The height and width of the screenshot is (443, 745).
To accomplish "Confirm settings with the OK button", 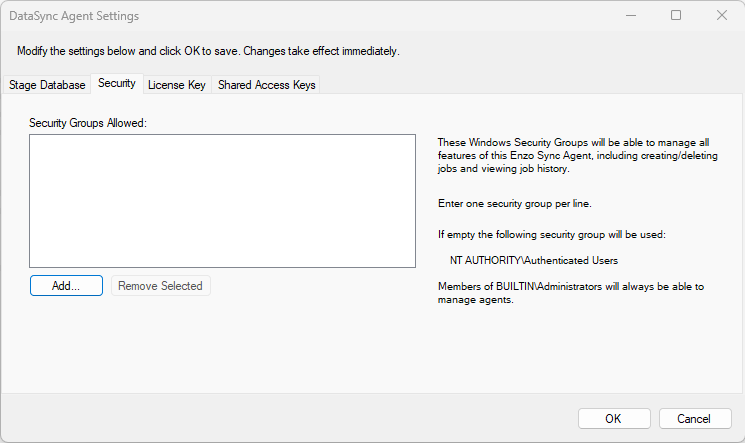I will pyautogui.click(x=614, y=419).
